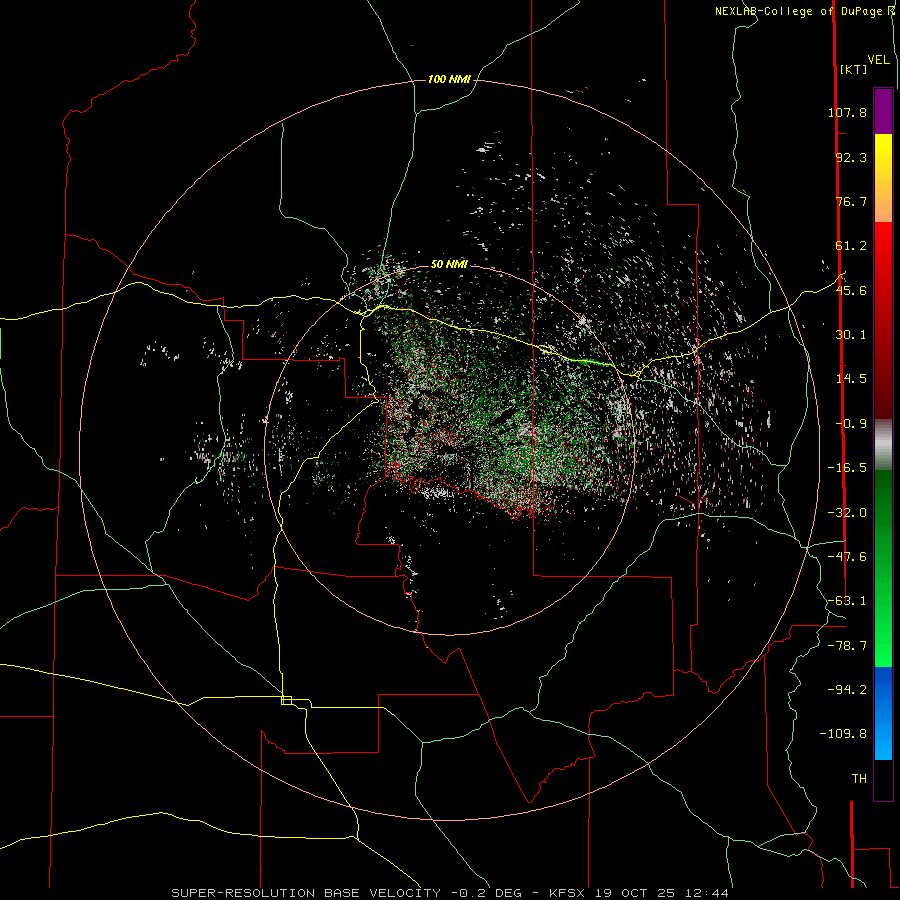Screen dimensions: 900x900
Task: Select the 92.3 value on velocity scale
Action: tap(851, 157)
